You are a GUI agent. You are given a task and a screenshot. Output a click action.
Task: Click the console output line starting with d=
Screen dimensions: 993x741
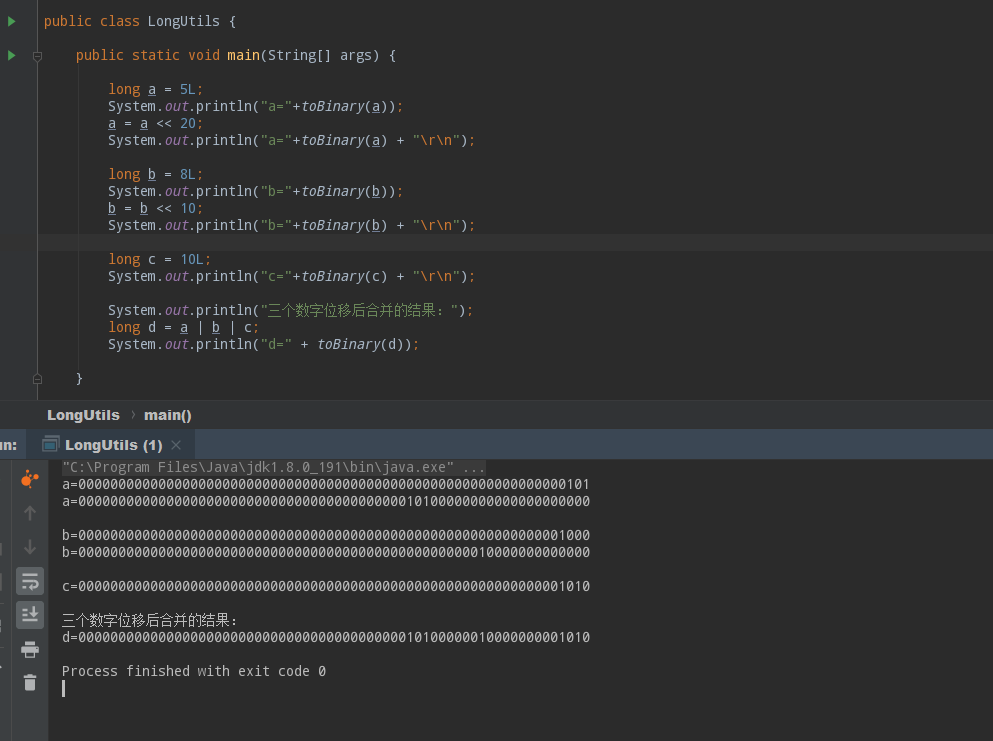pyautogui.click(x=326, y=637)
